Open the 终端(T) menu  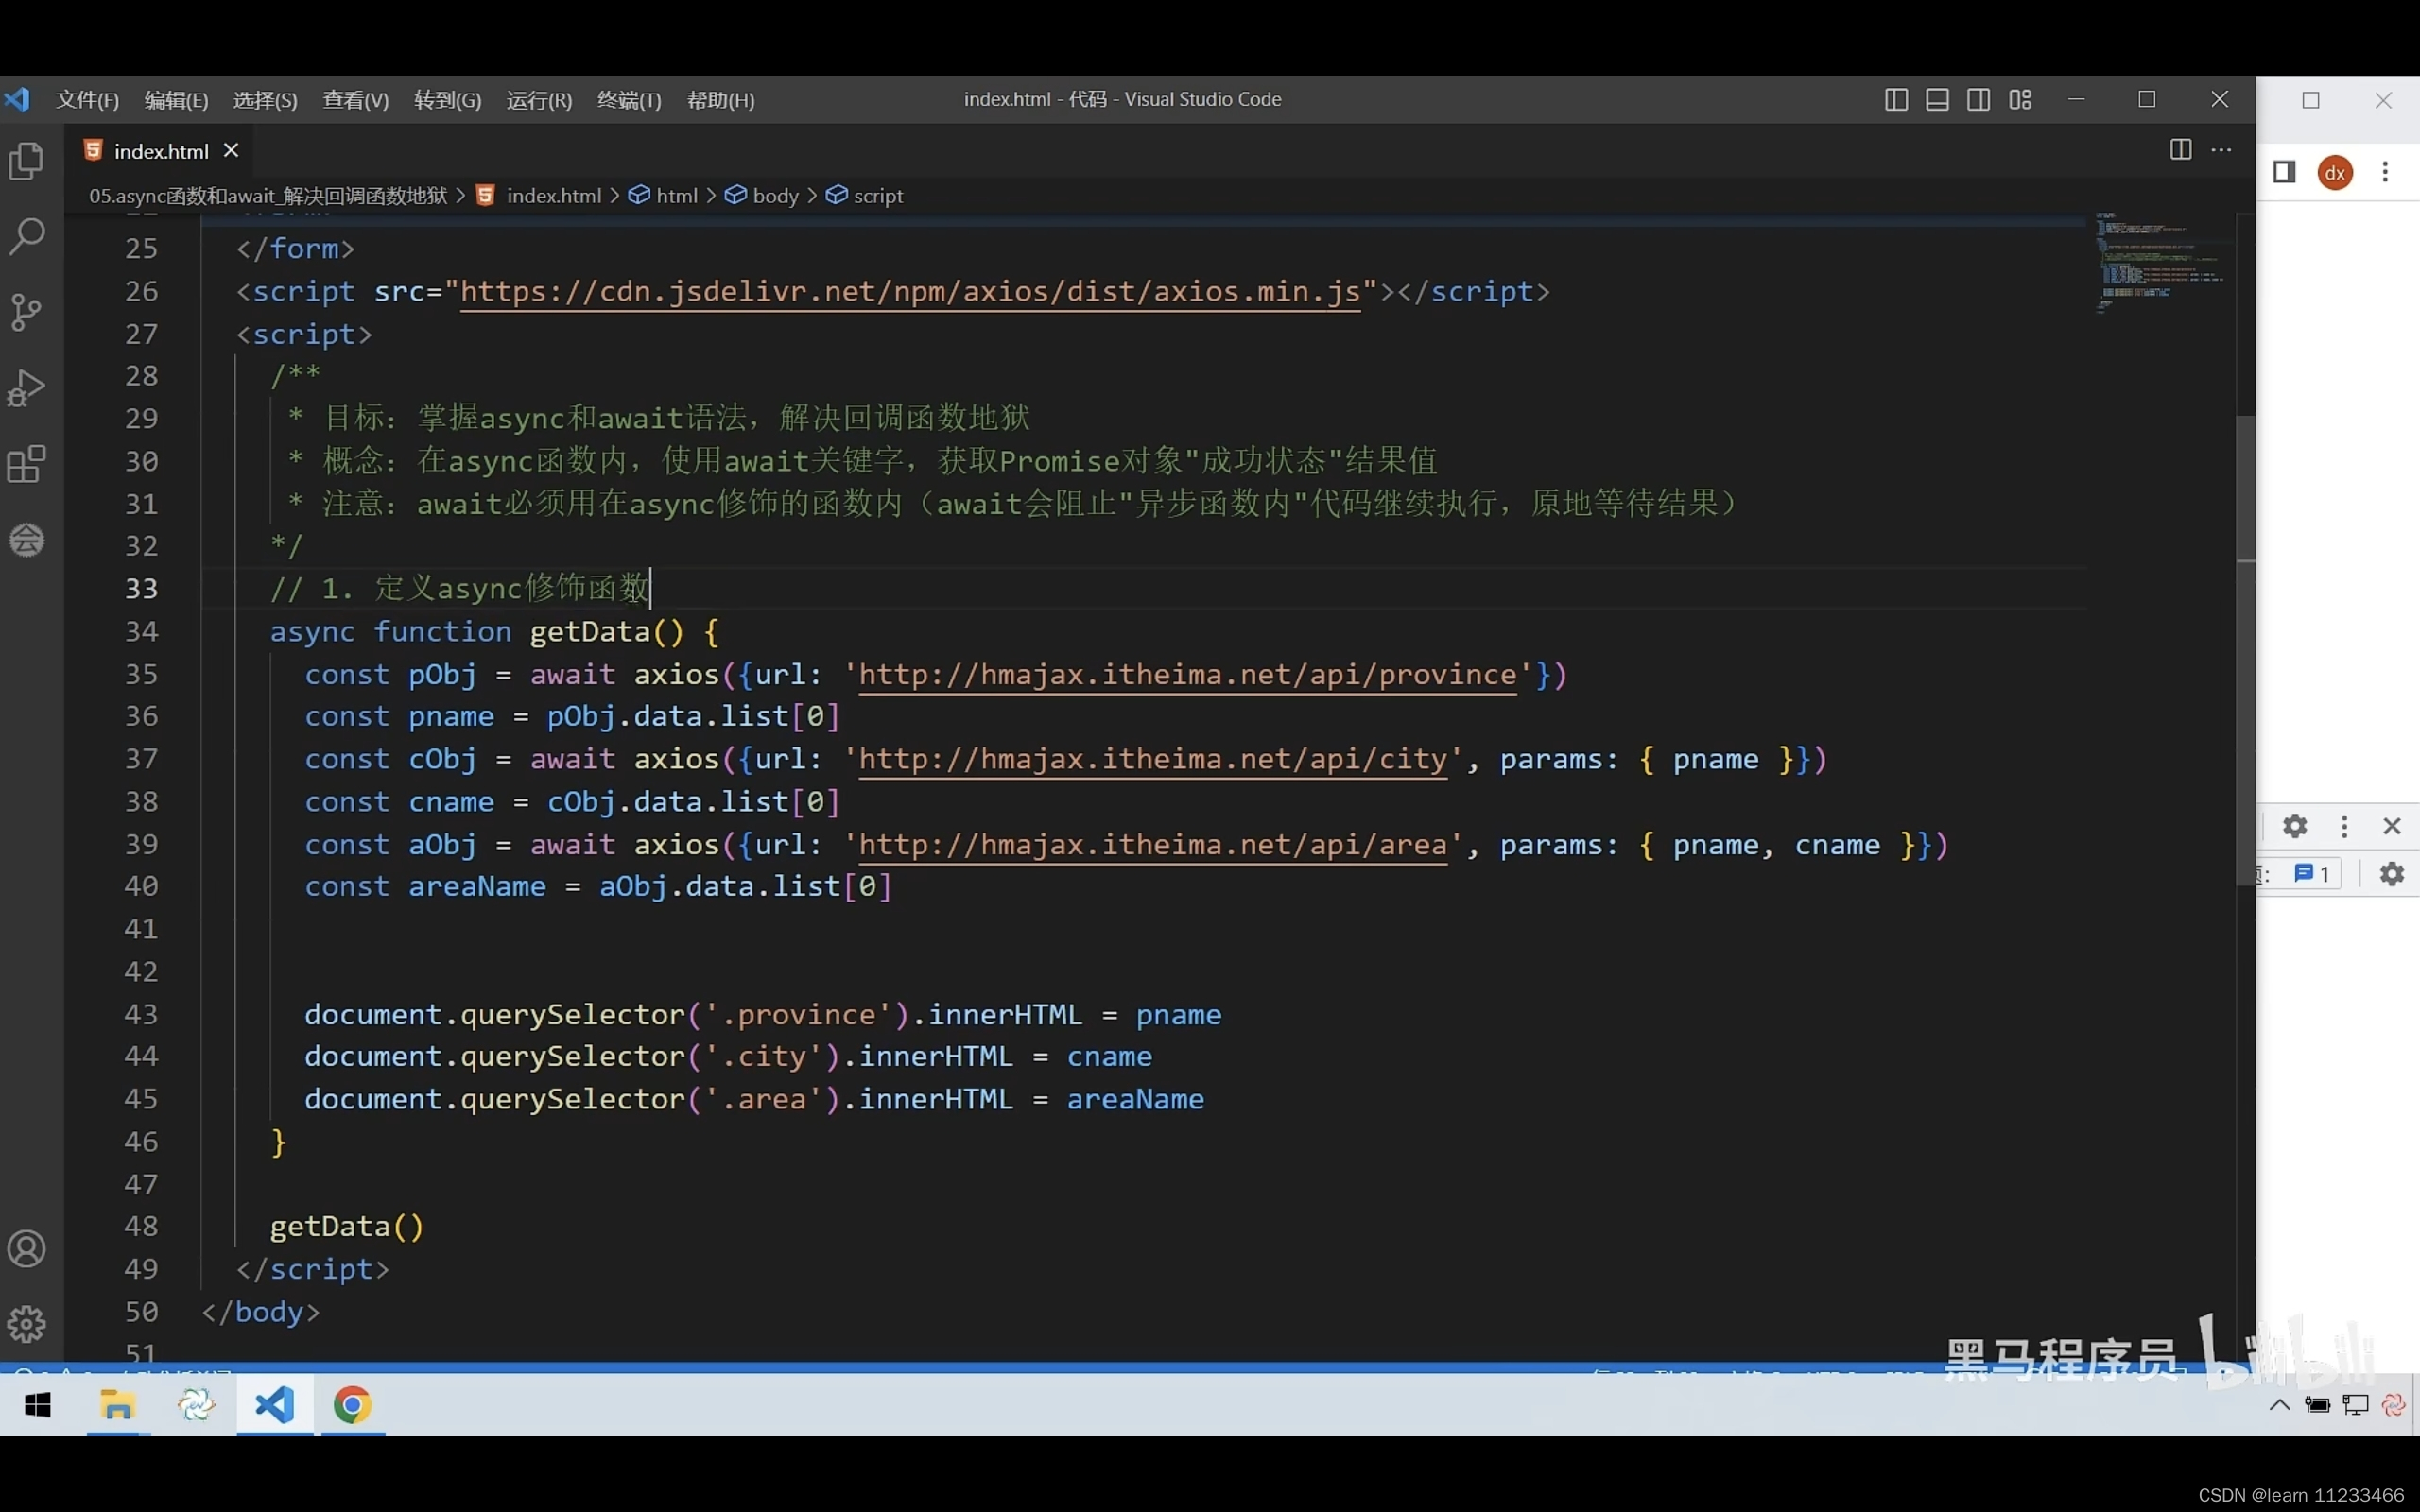(x=629, y=100)
